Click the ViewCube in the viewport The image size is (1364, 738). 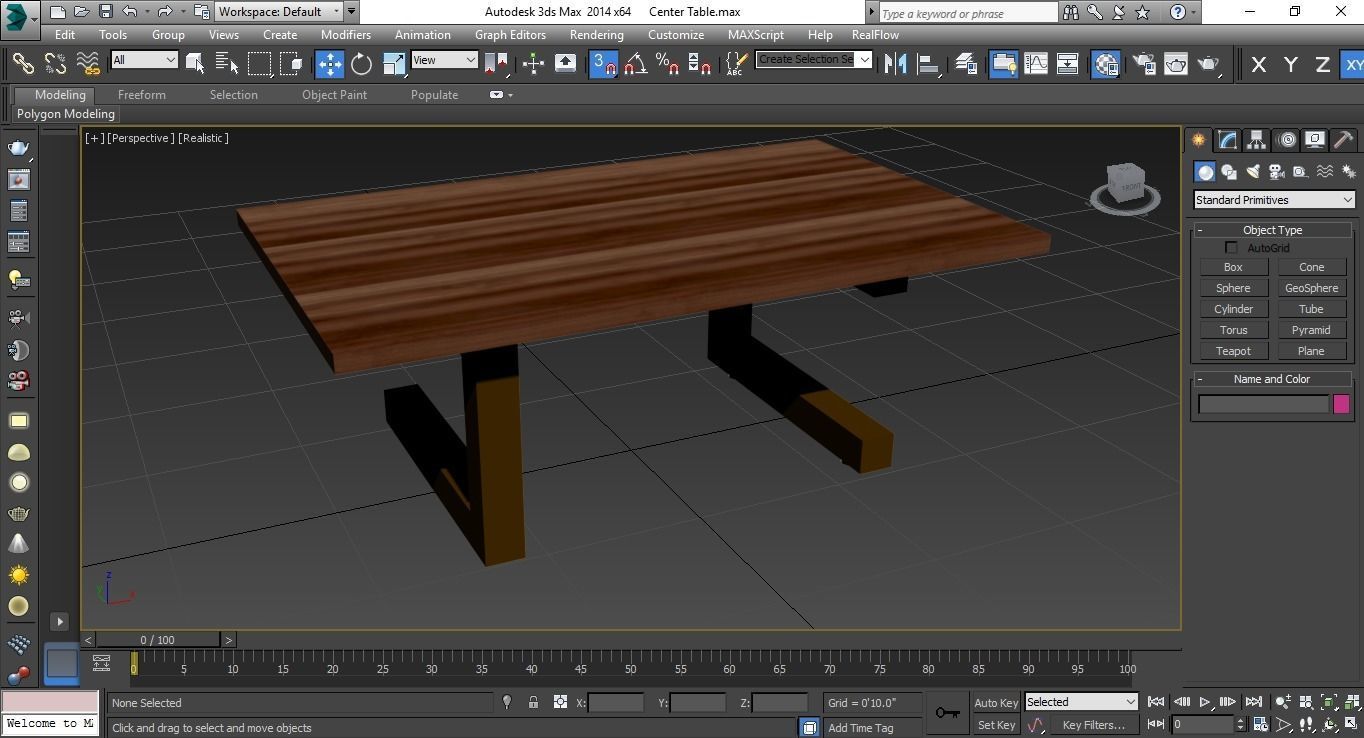(1127, 187)
